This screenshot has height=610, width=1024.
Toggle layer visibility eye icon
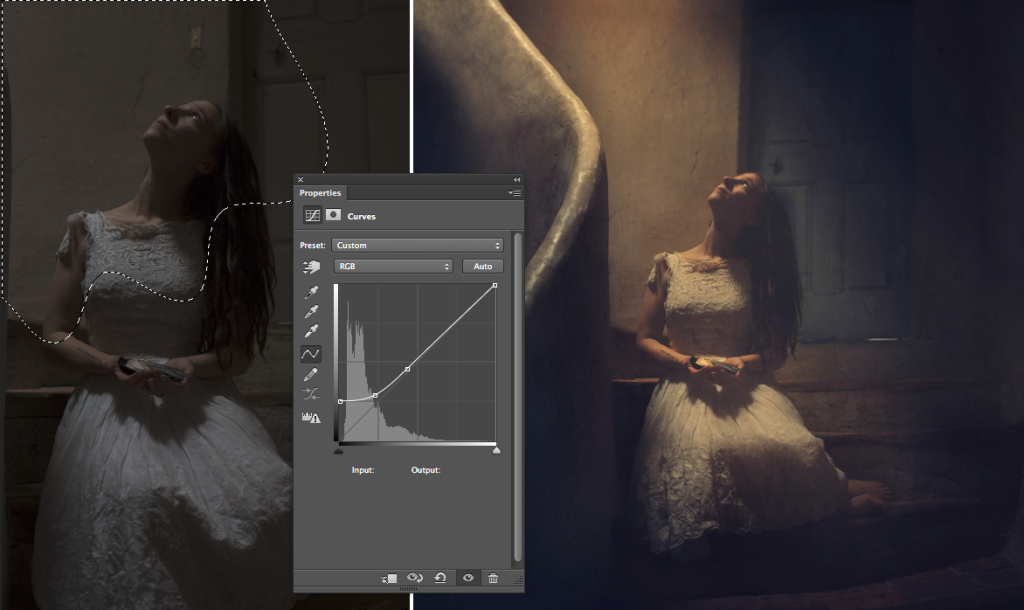pyautogui.click(x=466, y=578)
